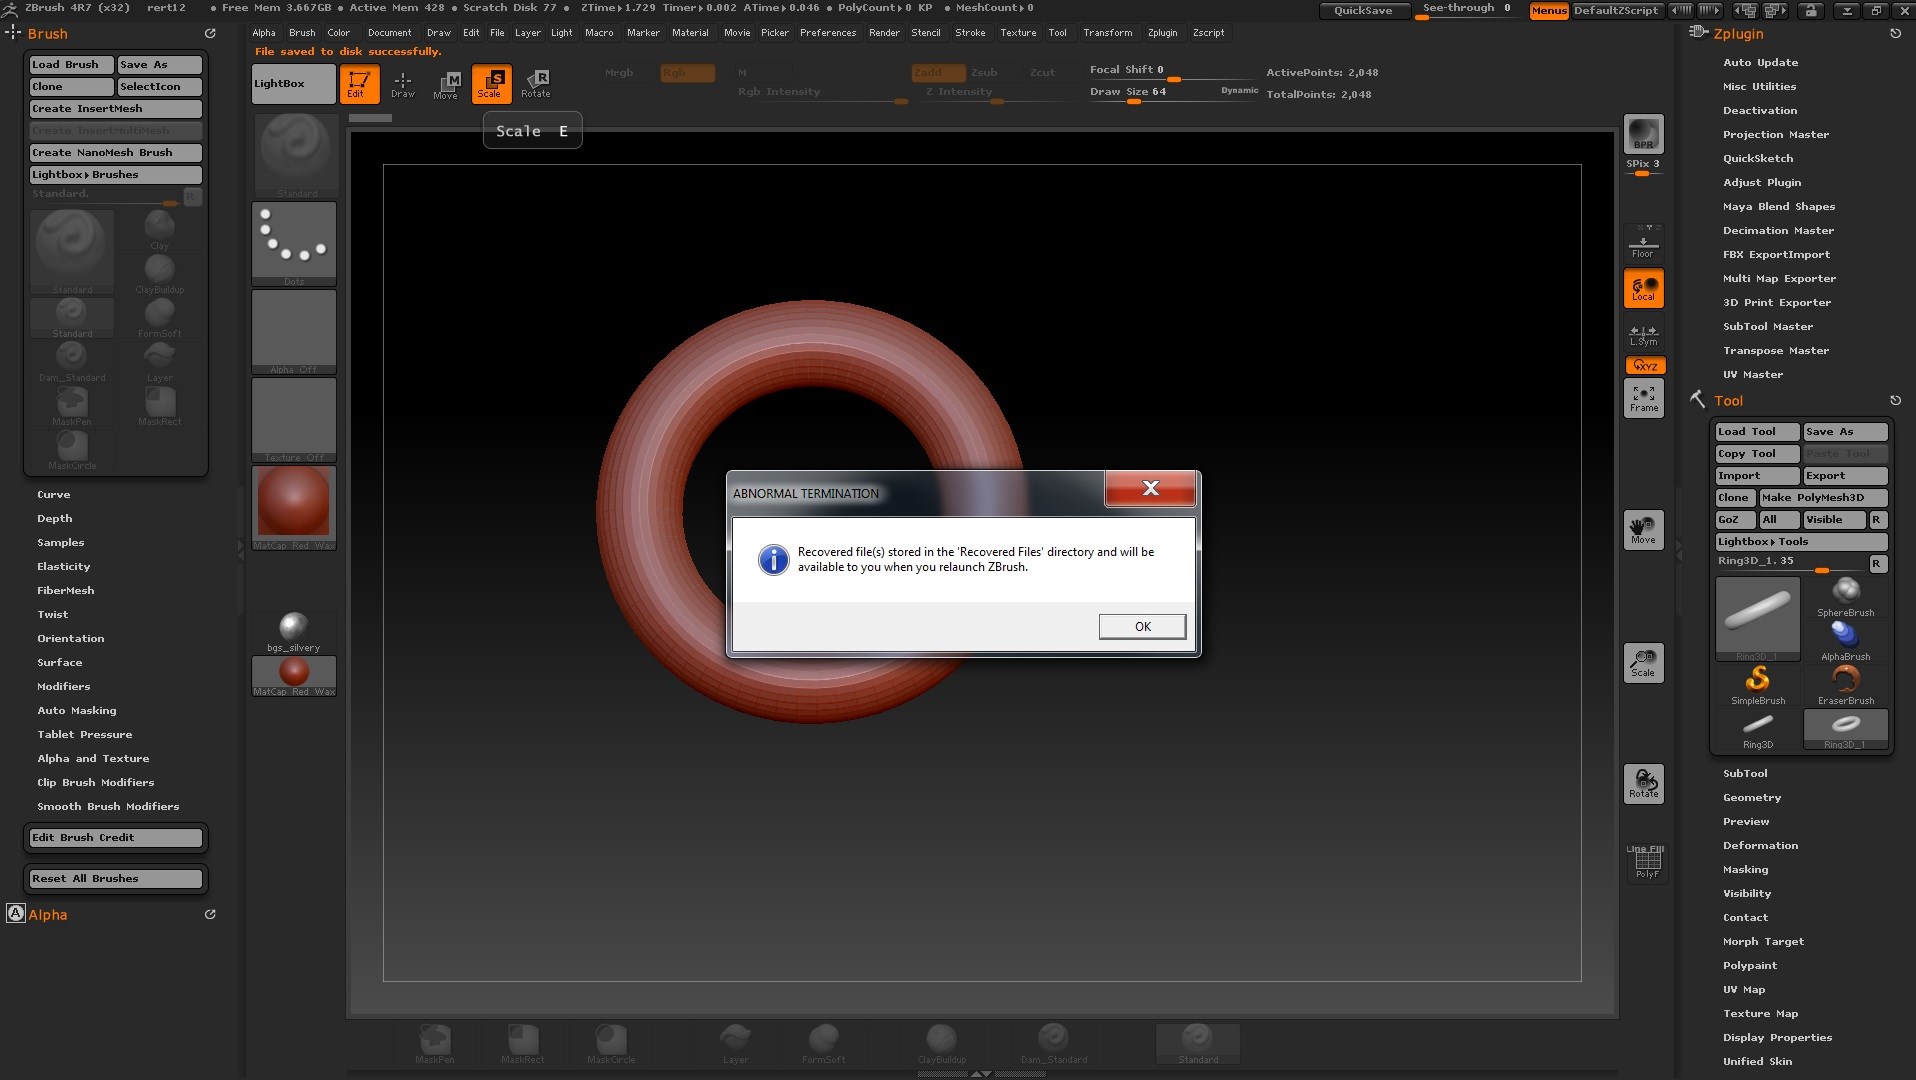
Task: Pick the bgs_silvery material sphere
Action: click(x=294, y=632)
